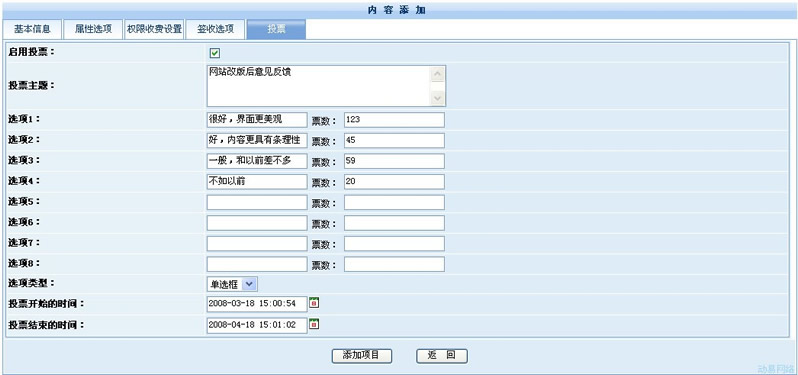Viewport: 798px width, 375px height.
Task: Click the empty 选项6 text field
Action: (x=257, y=223)
